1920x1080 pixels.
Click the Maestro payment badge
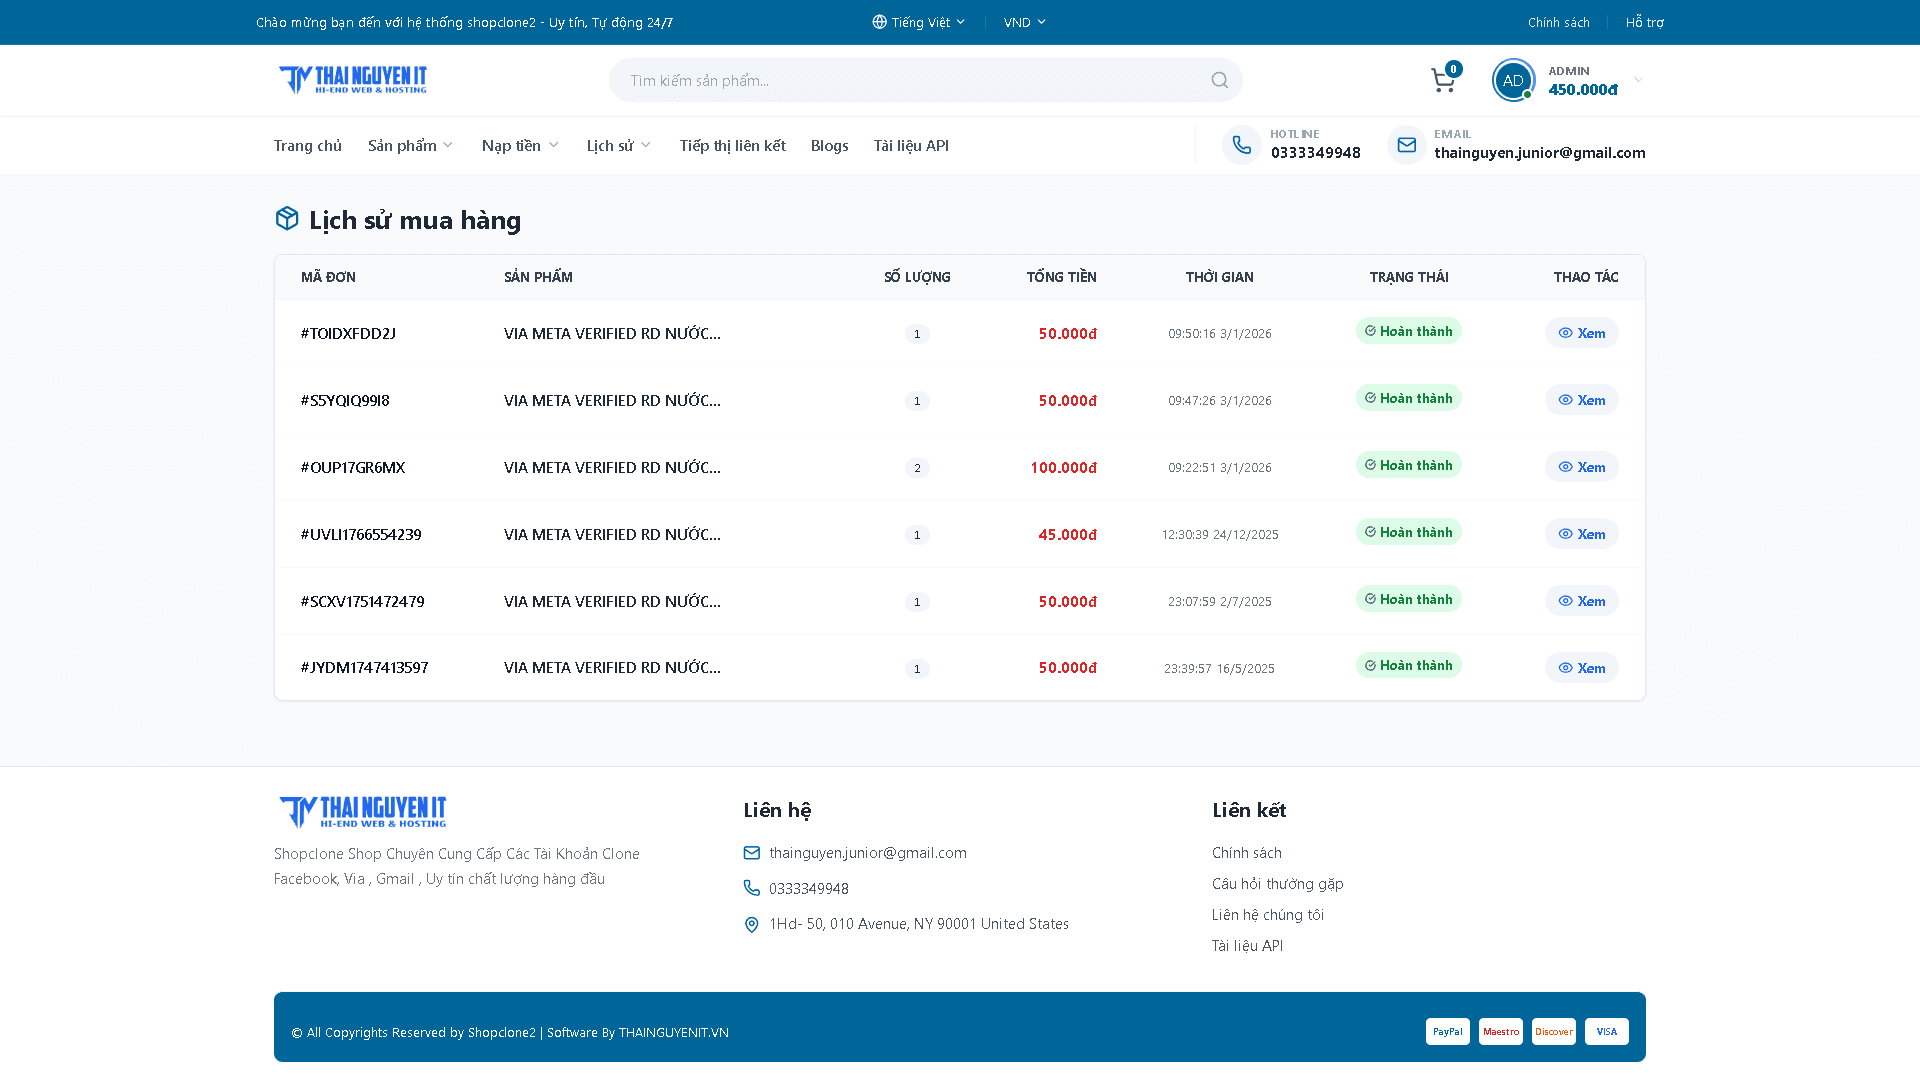click(1500, 1031)
